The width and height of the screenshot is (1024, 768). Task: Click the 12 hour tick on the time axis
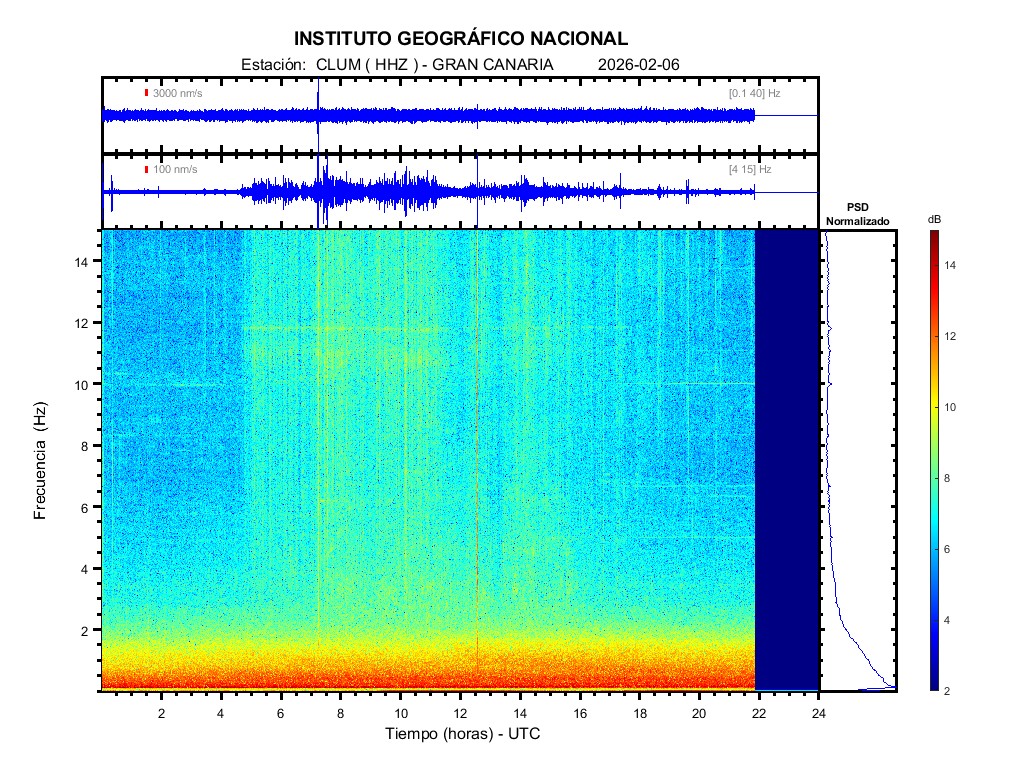[x=460, y=713]
